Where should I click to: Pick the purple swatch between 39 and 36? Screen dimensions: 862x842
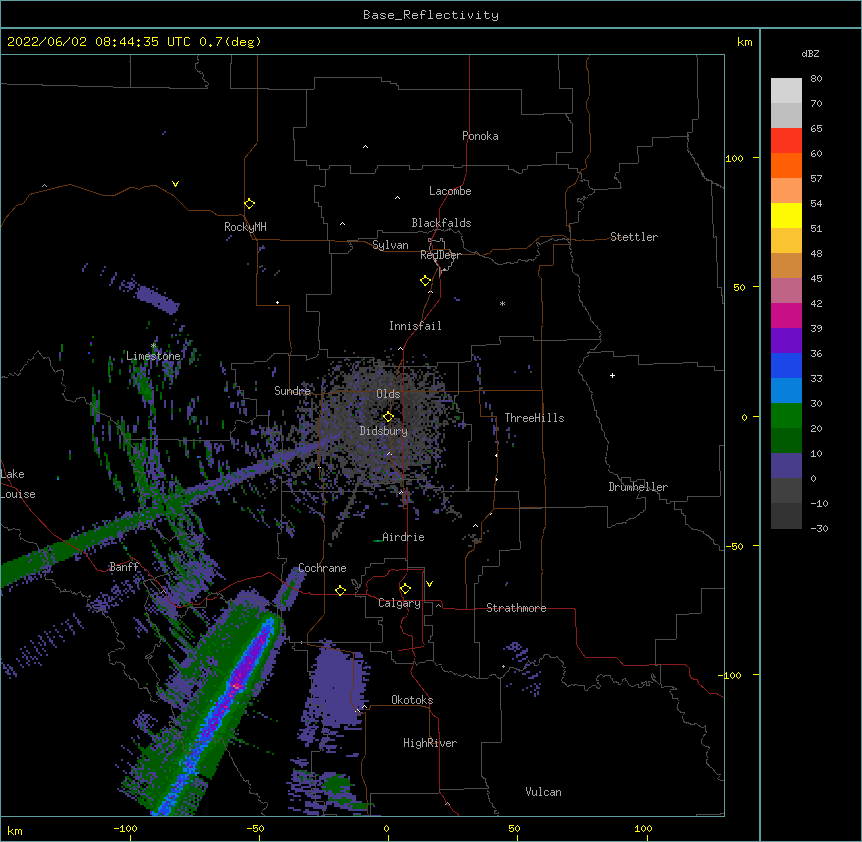(x=786, y=341)
